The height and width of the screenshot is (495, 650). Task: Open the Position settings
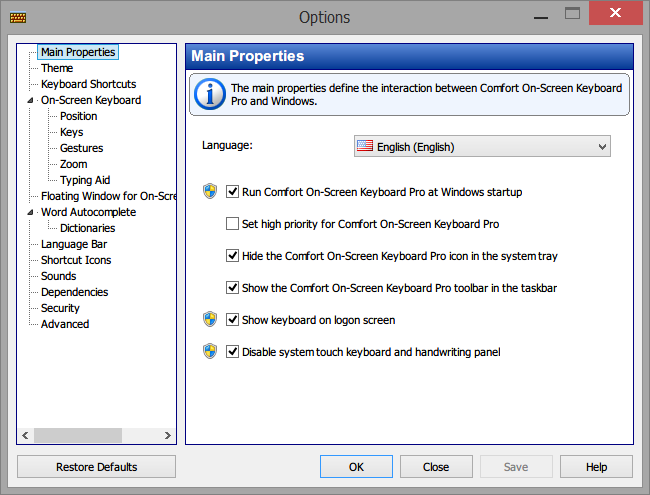click(x=79, y=116)
